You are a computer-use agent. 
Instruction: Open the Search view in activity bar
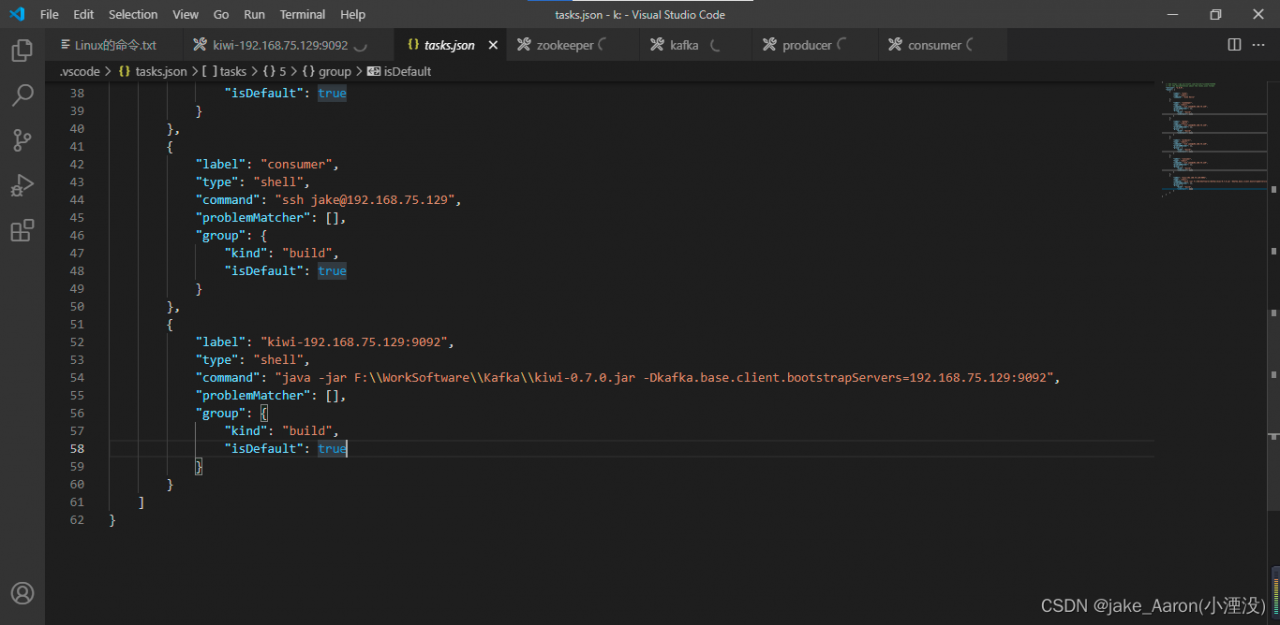[x=22, y=96]
